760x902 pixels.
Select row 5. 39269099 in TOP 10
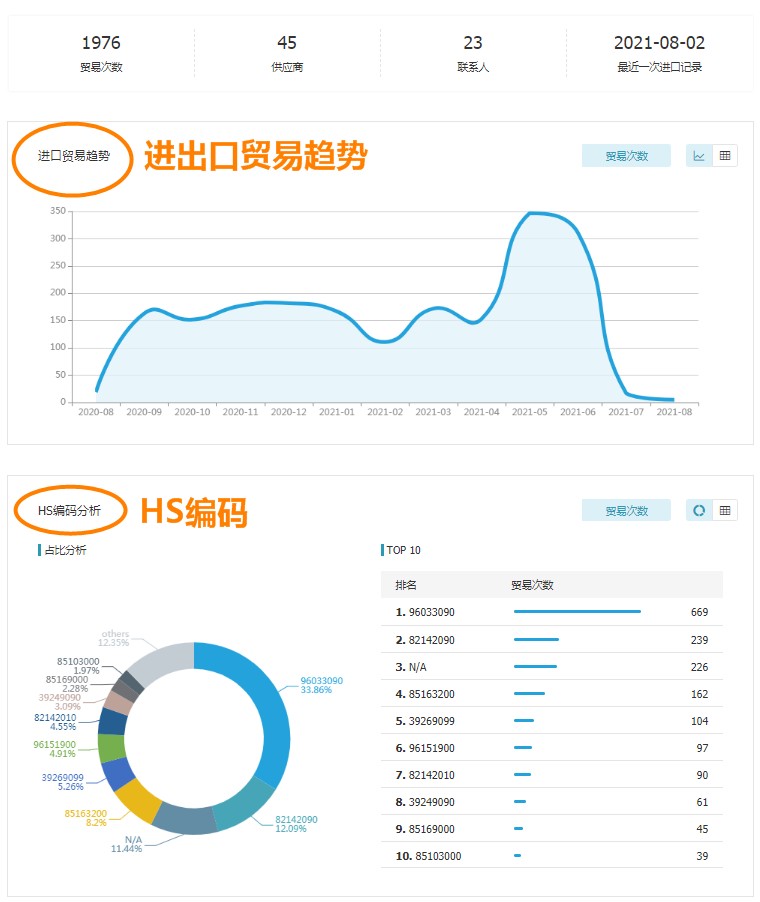pyautogui.click(x=552, y=721)
